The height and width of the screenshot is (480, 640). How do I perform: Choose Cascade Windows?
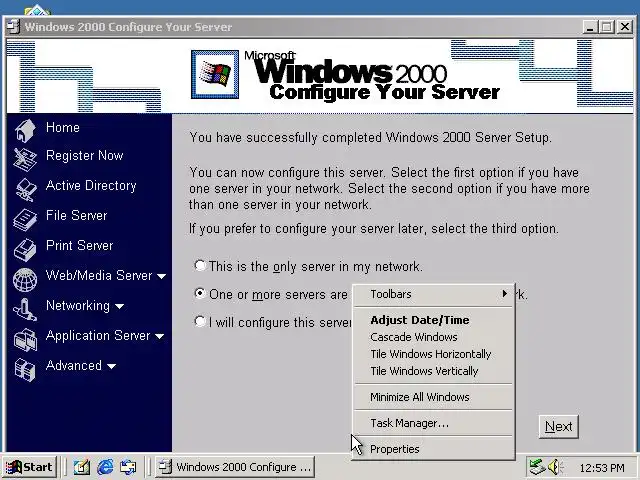[433, 337]
